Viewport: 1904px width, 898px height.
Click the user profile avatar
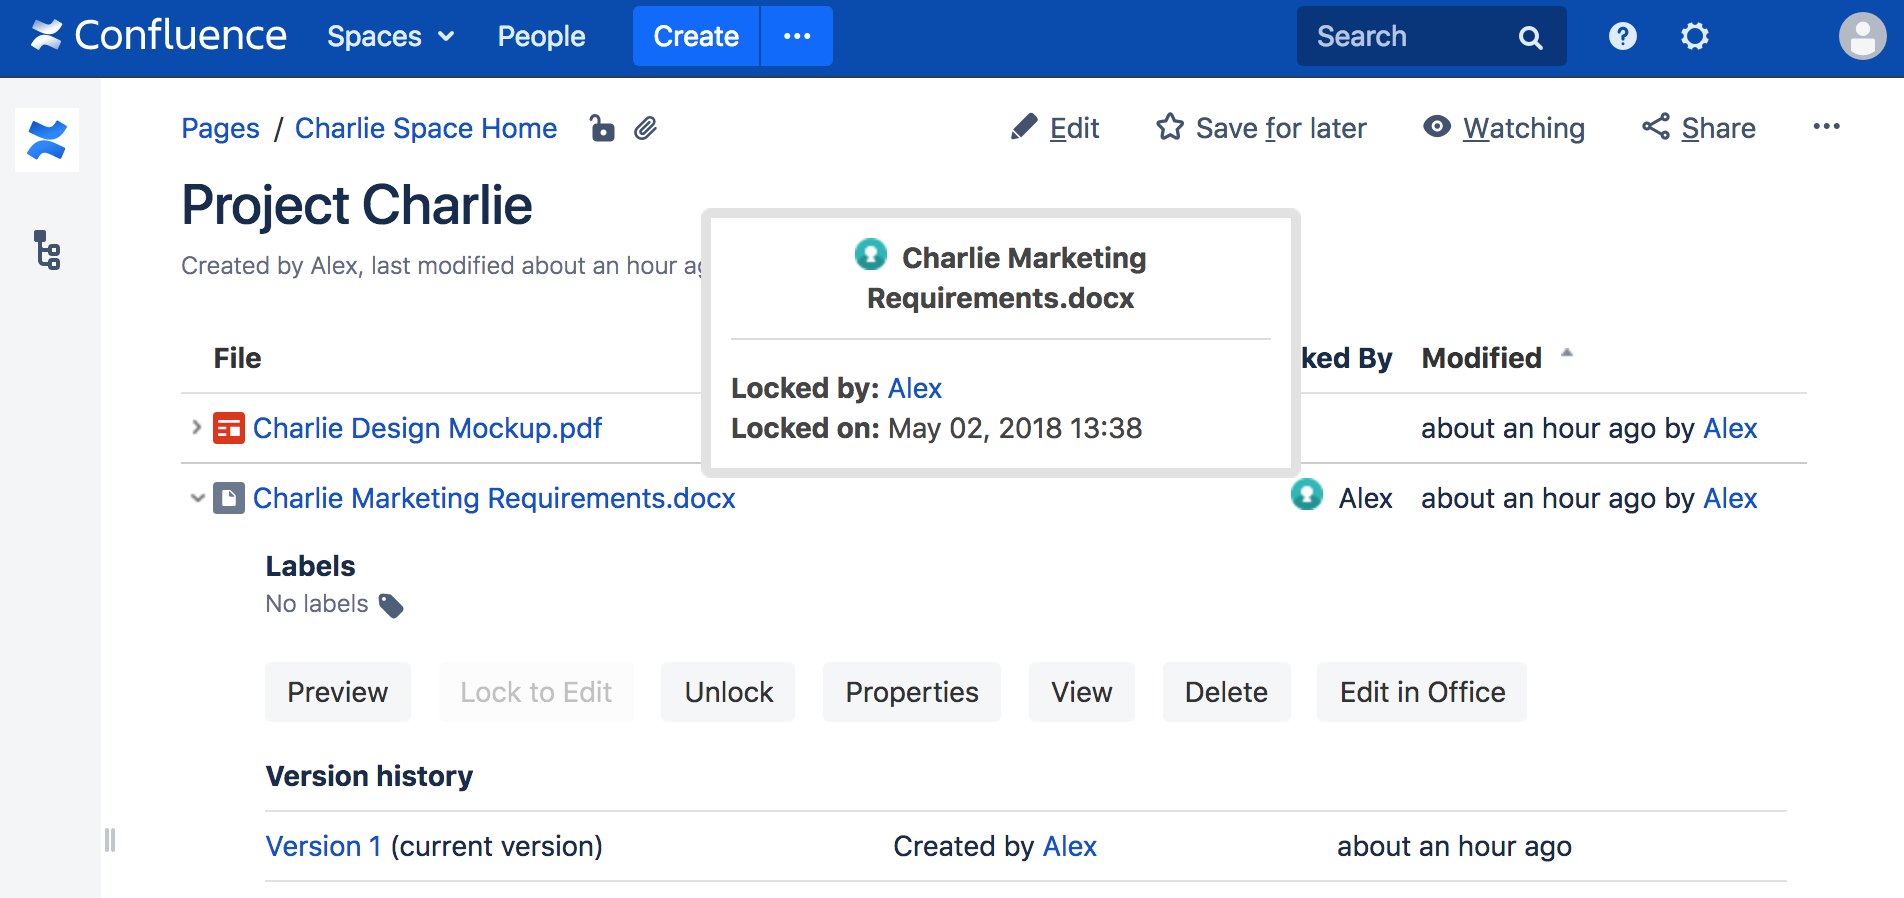[x=1862, y=37]
